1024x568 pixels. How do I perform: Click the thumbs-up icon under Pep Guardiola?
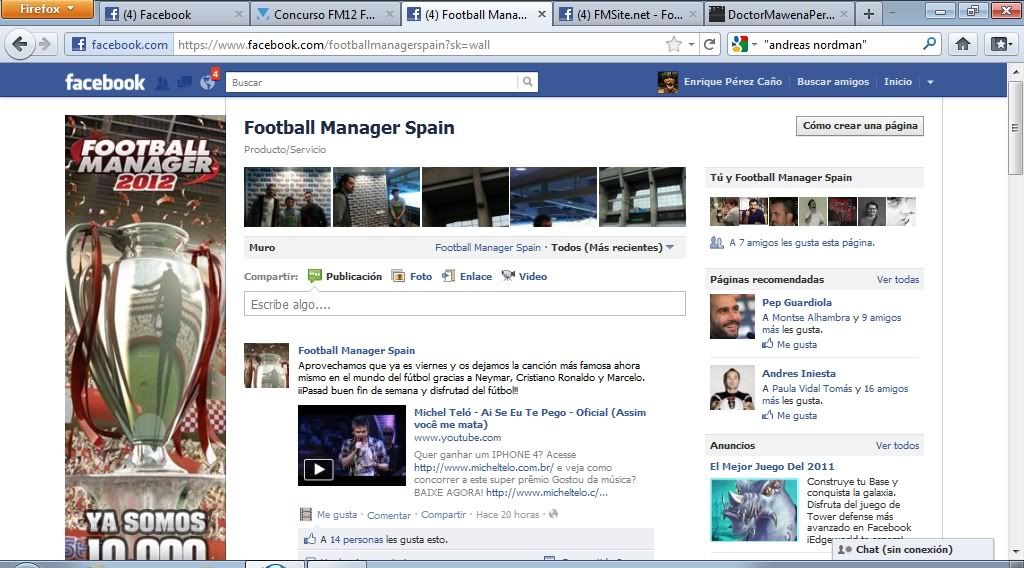point(767,344)
